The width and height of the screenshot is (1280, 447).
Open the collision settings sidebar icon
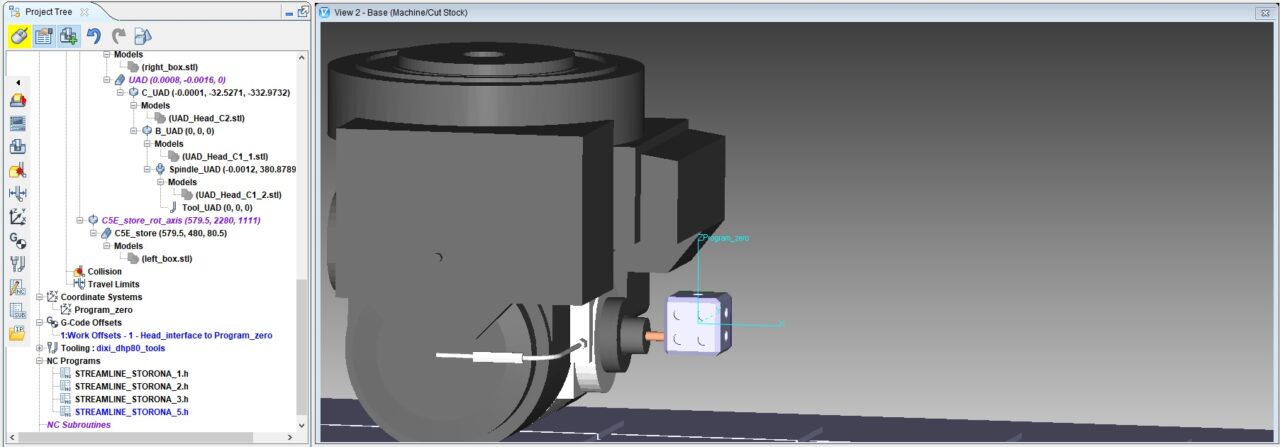pos(17,170)
